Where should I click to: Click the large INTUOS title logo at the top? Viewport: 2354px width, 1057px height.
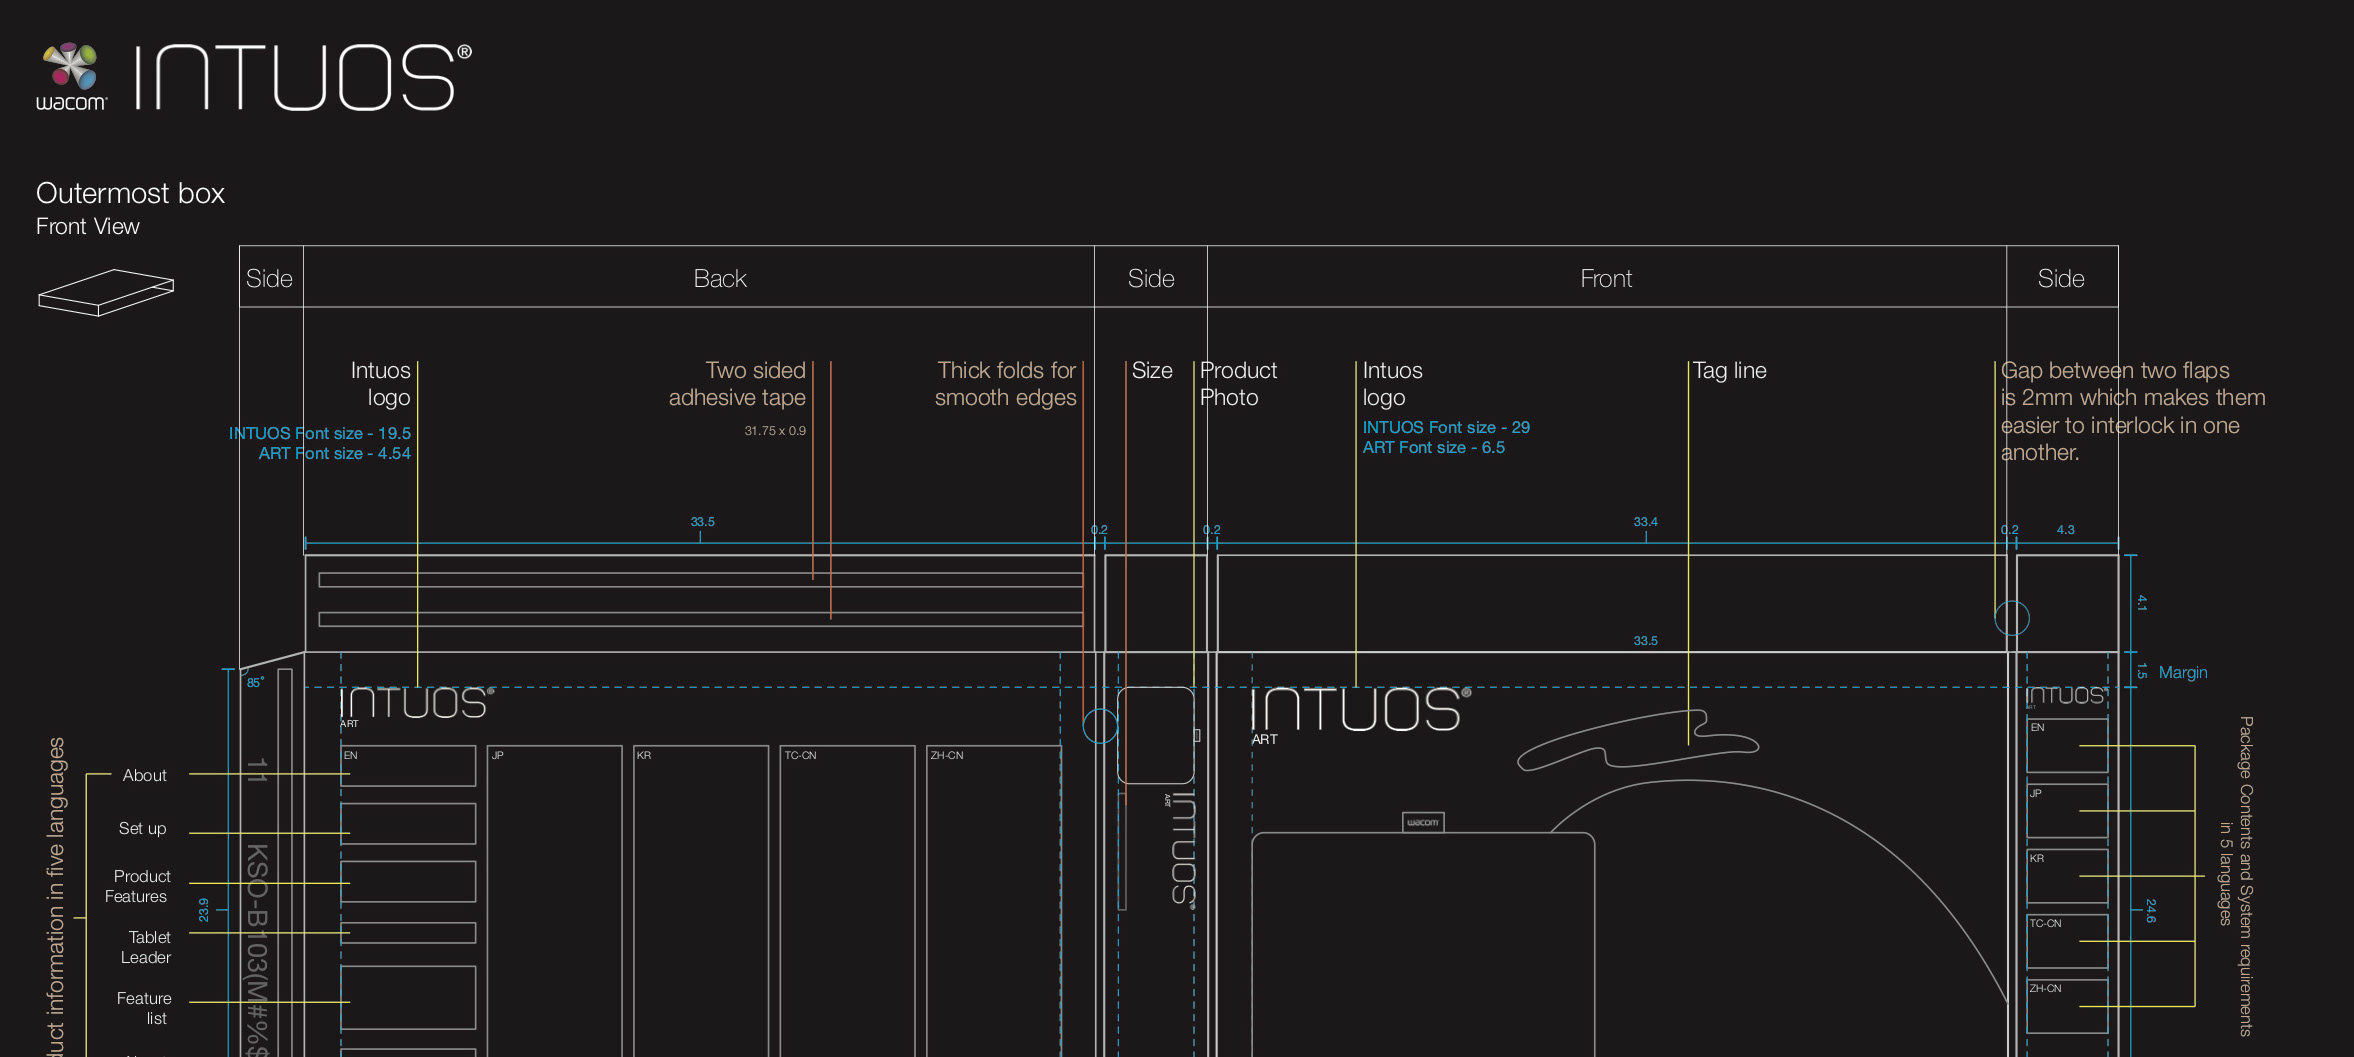[303, 77]
